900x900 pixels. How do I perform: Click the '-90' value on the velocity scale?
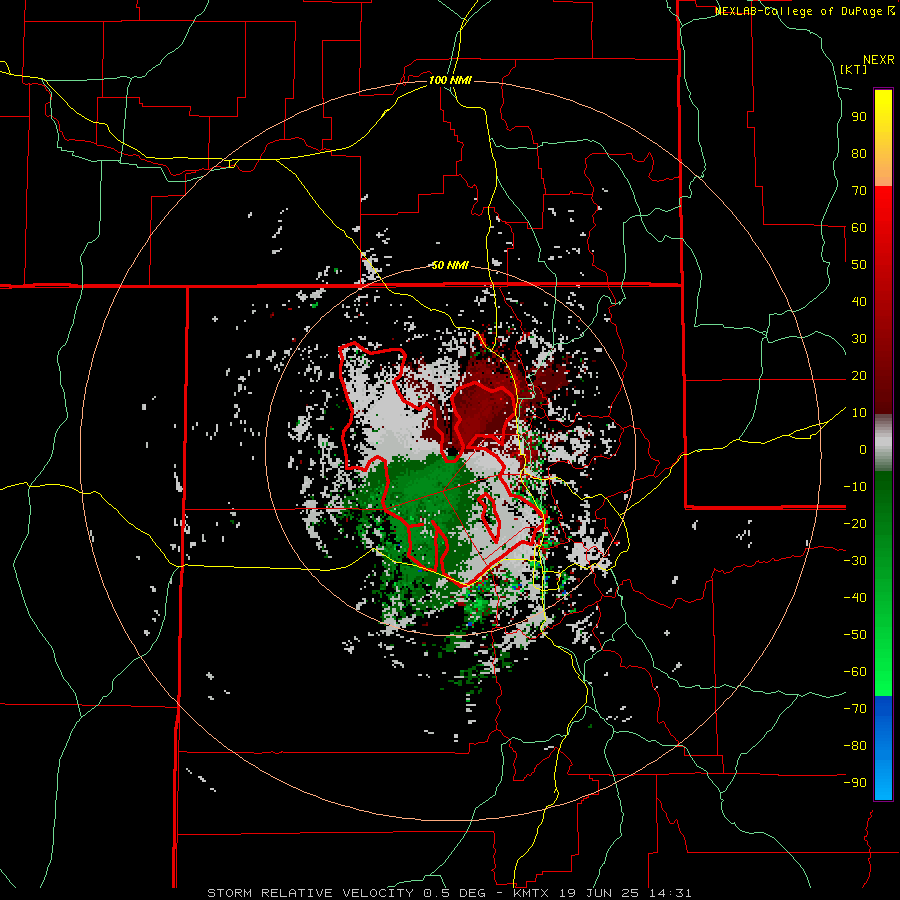(x=855, y=783)
